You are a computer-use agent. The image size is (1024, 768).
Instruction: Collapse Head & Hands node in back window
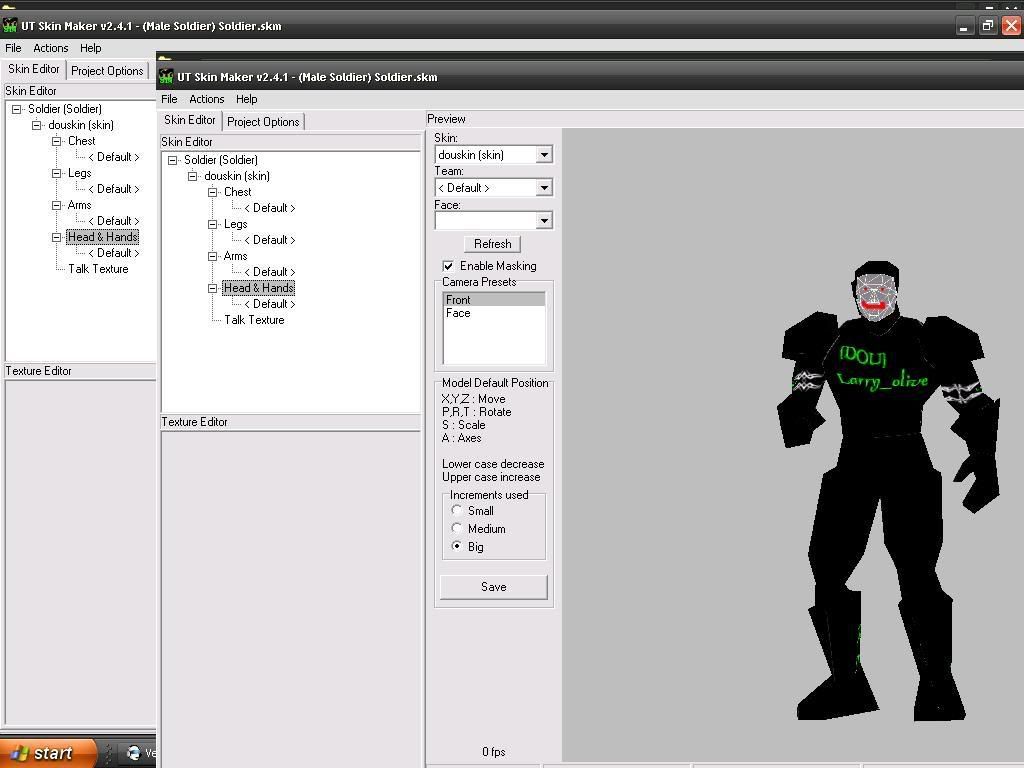coord(56,237)
